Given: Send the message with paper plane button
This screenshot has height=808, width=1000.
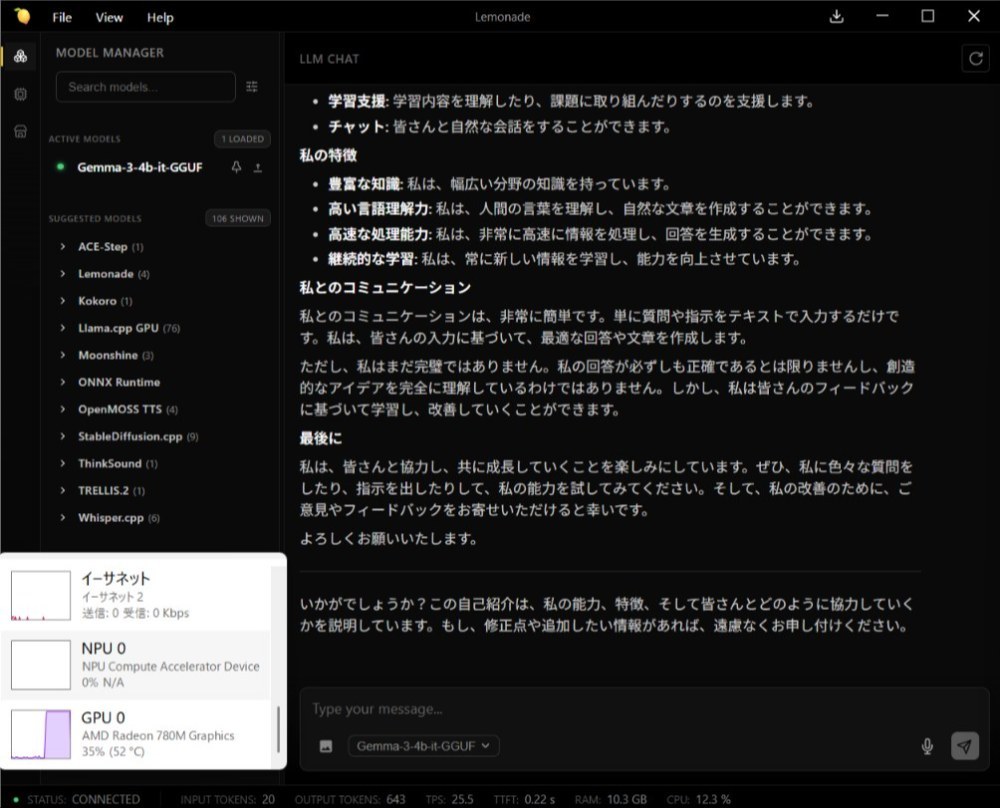Looking at the screenshot, I should (964, 746).
